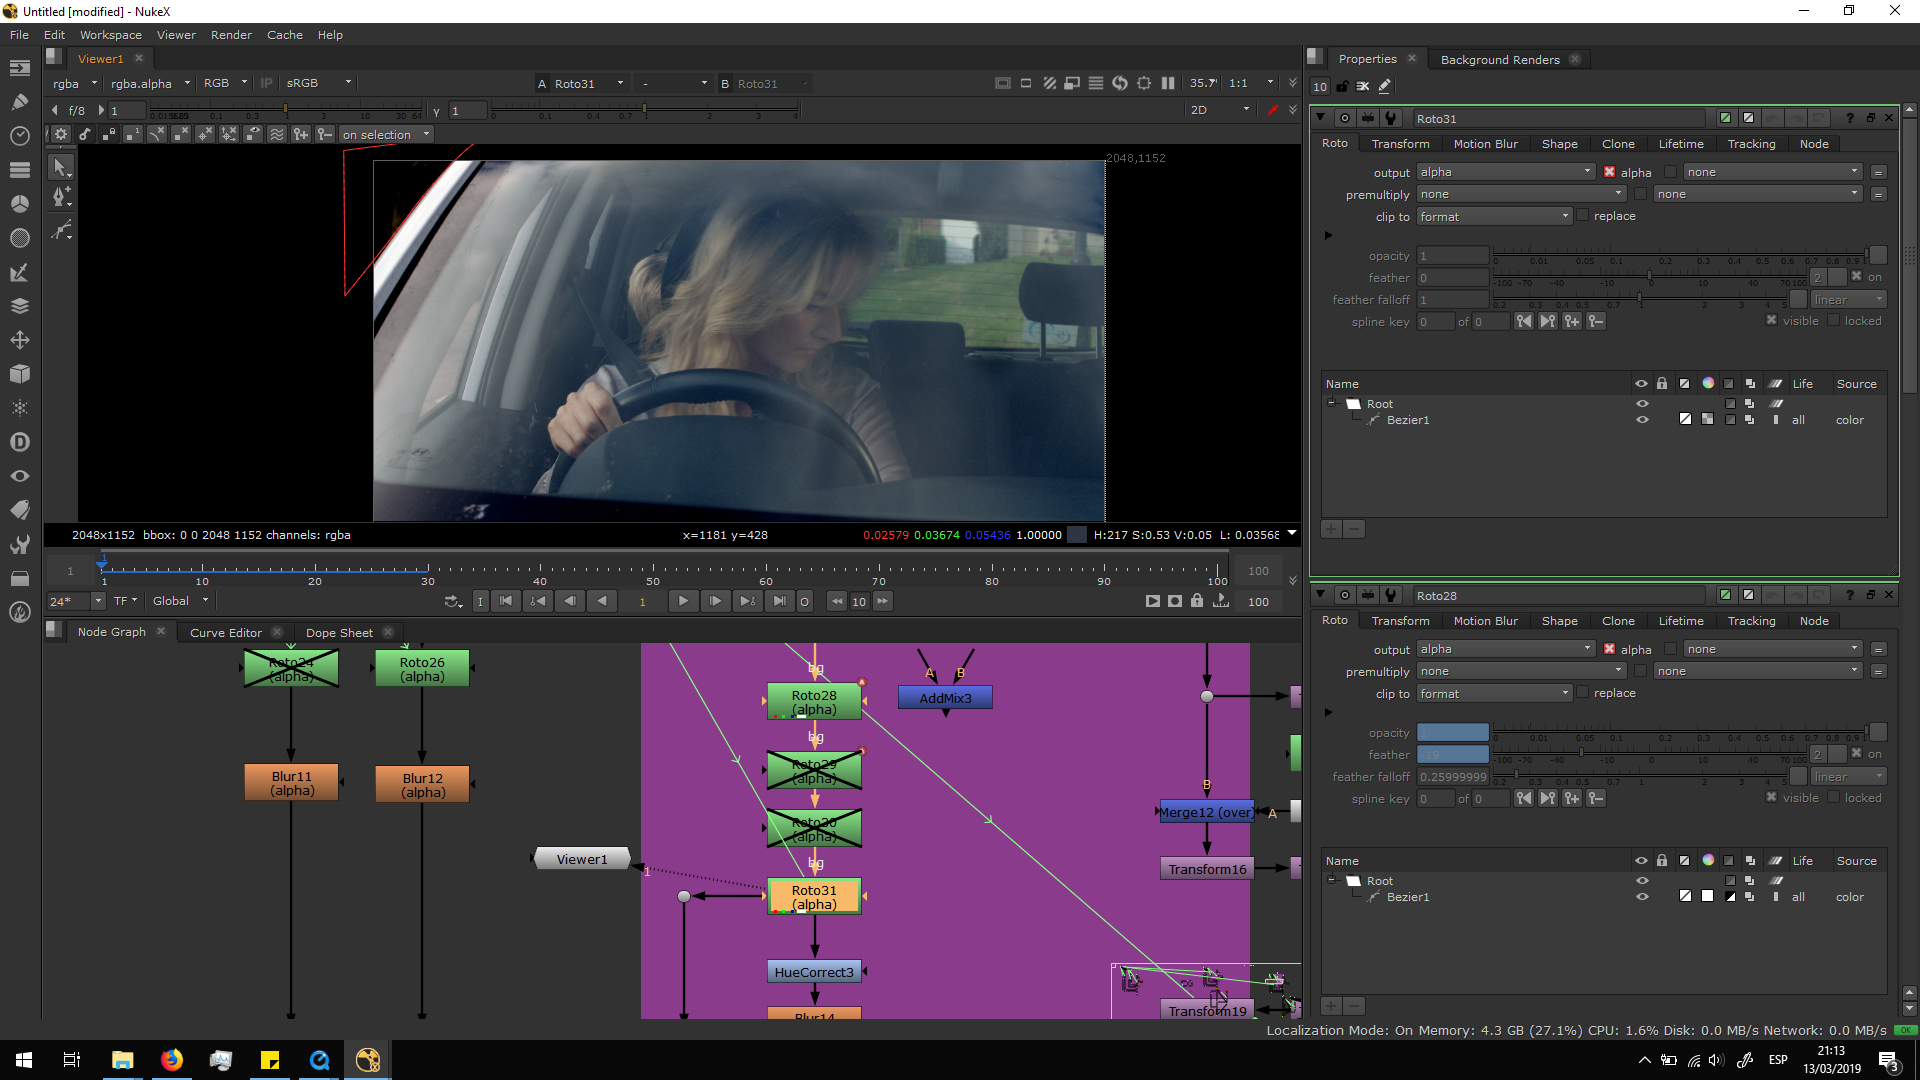The image size is (1920, 1080).
Task: Play the timeline forward
Action: pos(683,601)
